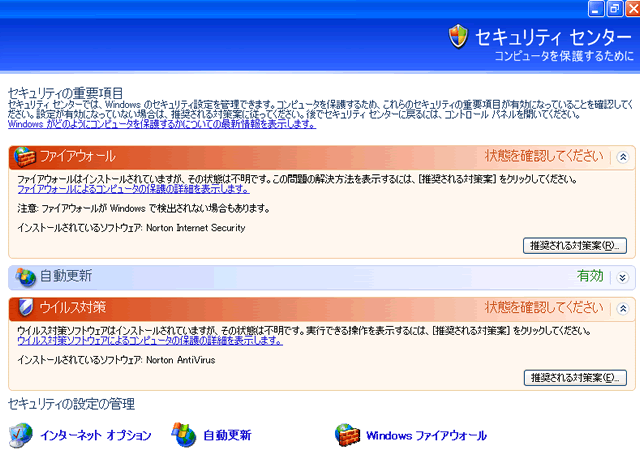Screen dimensions: 640x455
Task: Click the virus 状態を確認してください status text
Action: pyautogui.click(x=544, y=307)
